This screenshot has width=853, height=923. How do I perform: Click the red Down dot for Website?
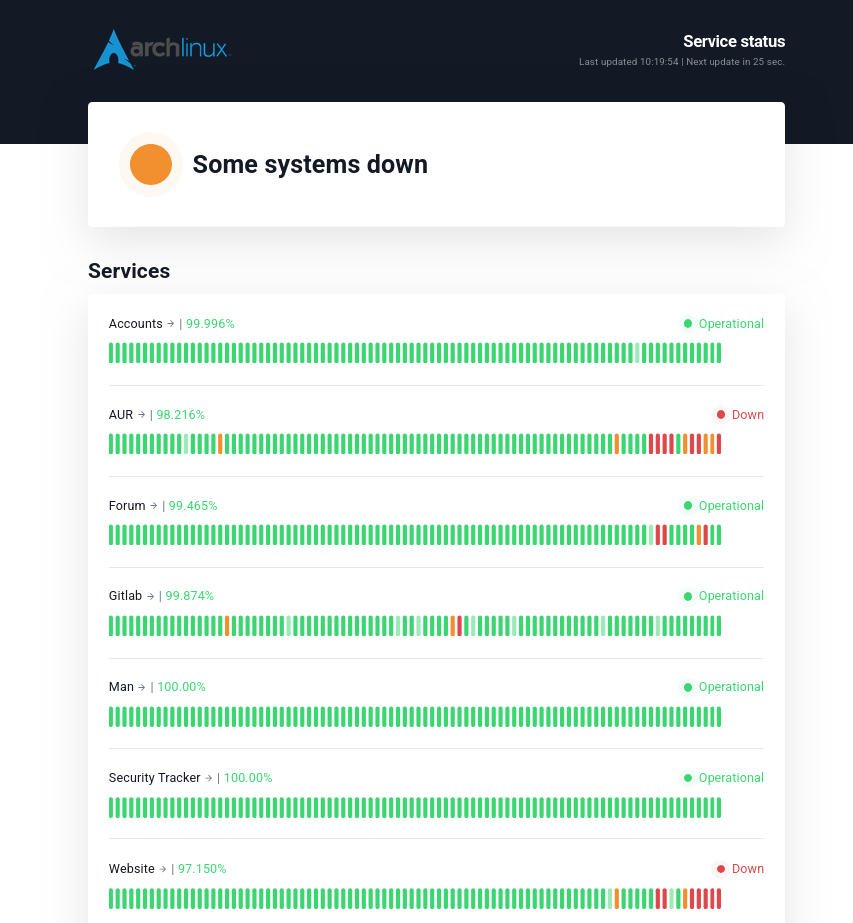pos(721,869)
